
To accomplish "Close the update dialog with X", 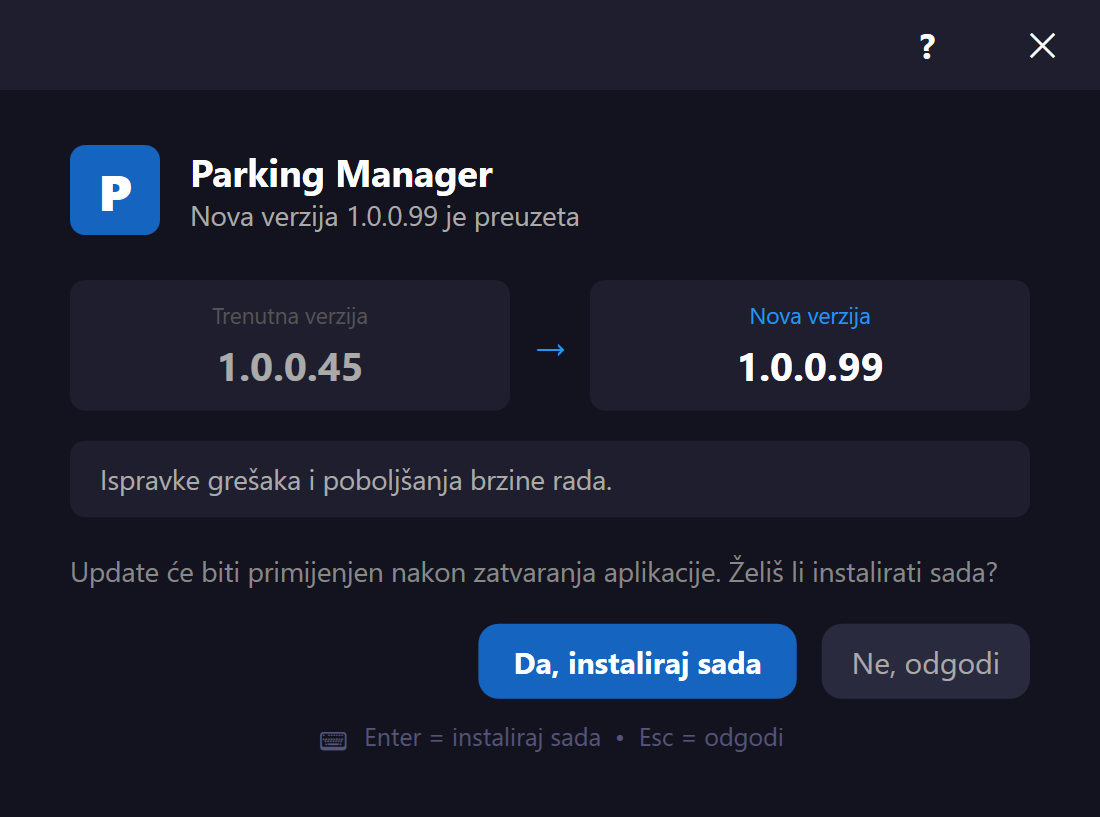I will (1042, 46).
